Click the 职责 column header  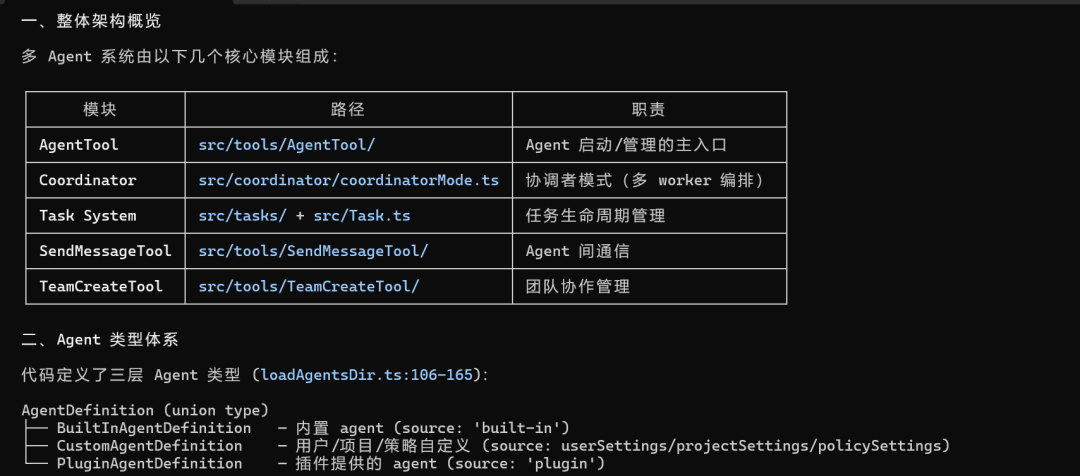coord(648,110)
